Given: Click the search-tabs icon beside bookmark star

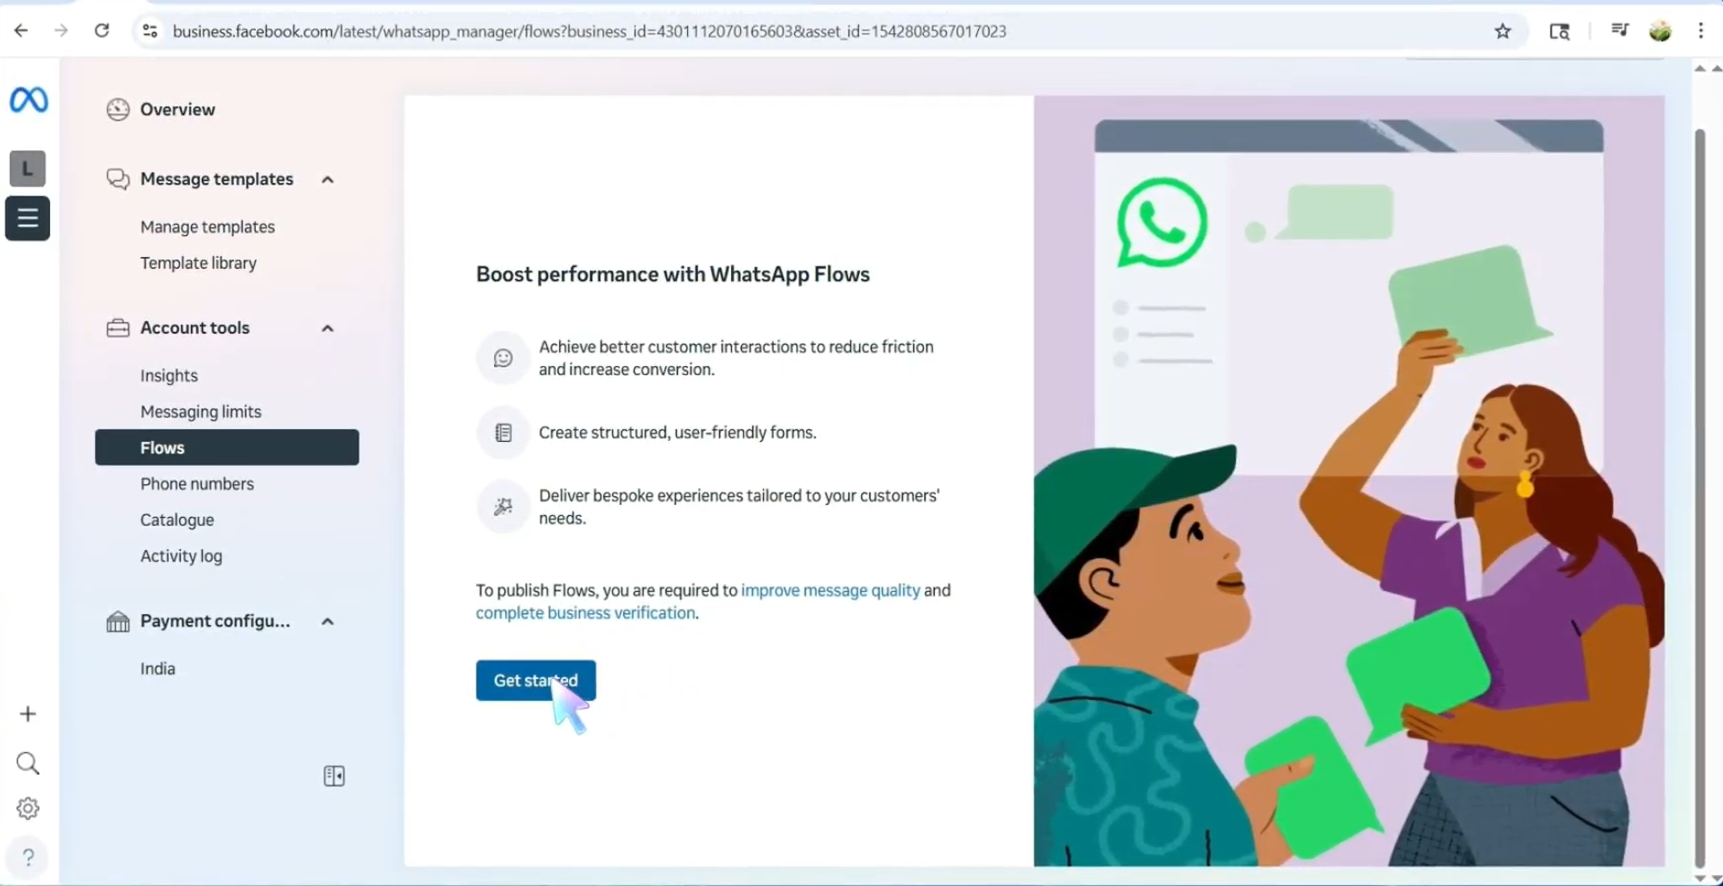Looking at the screenshot, I should click(1559, 31).
